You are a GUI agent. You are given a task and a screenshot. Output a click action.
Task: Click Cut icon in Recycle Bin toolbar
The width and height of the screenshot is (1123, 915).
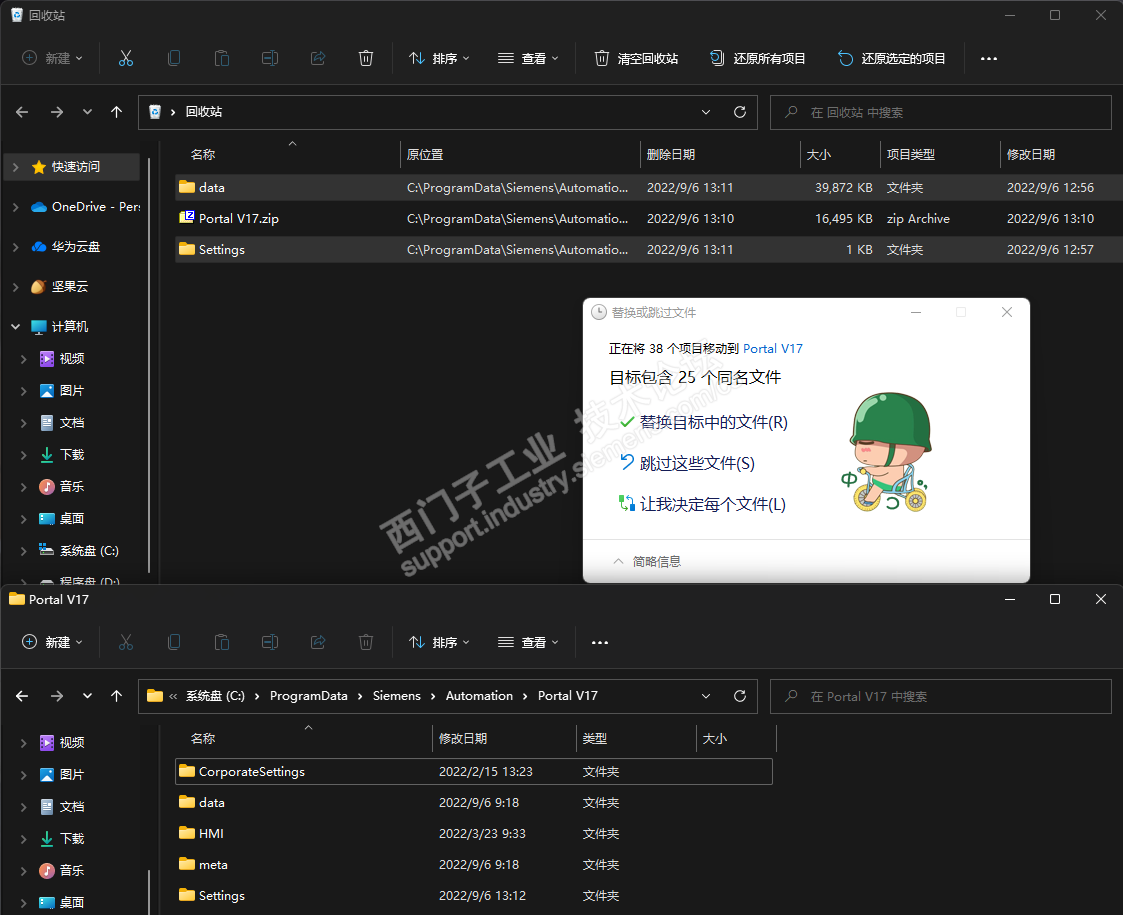point(126,59)
